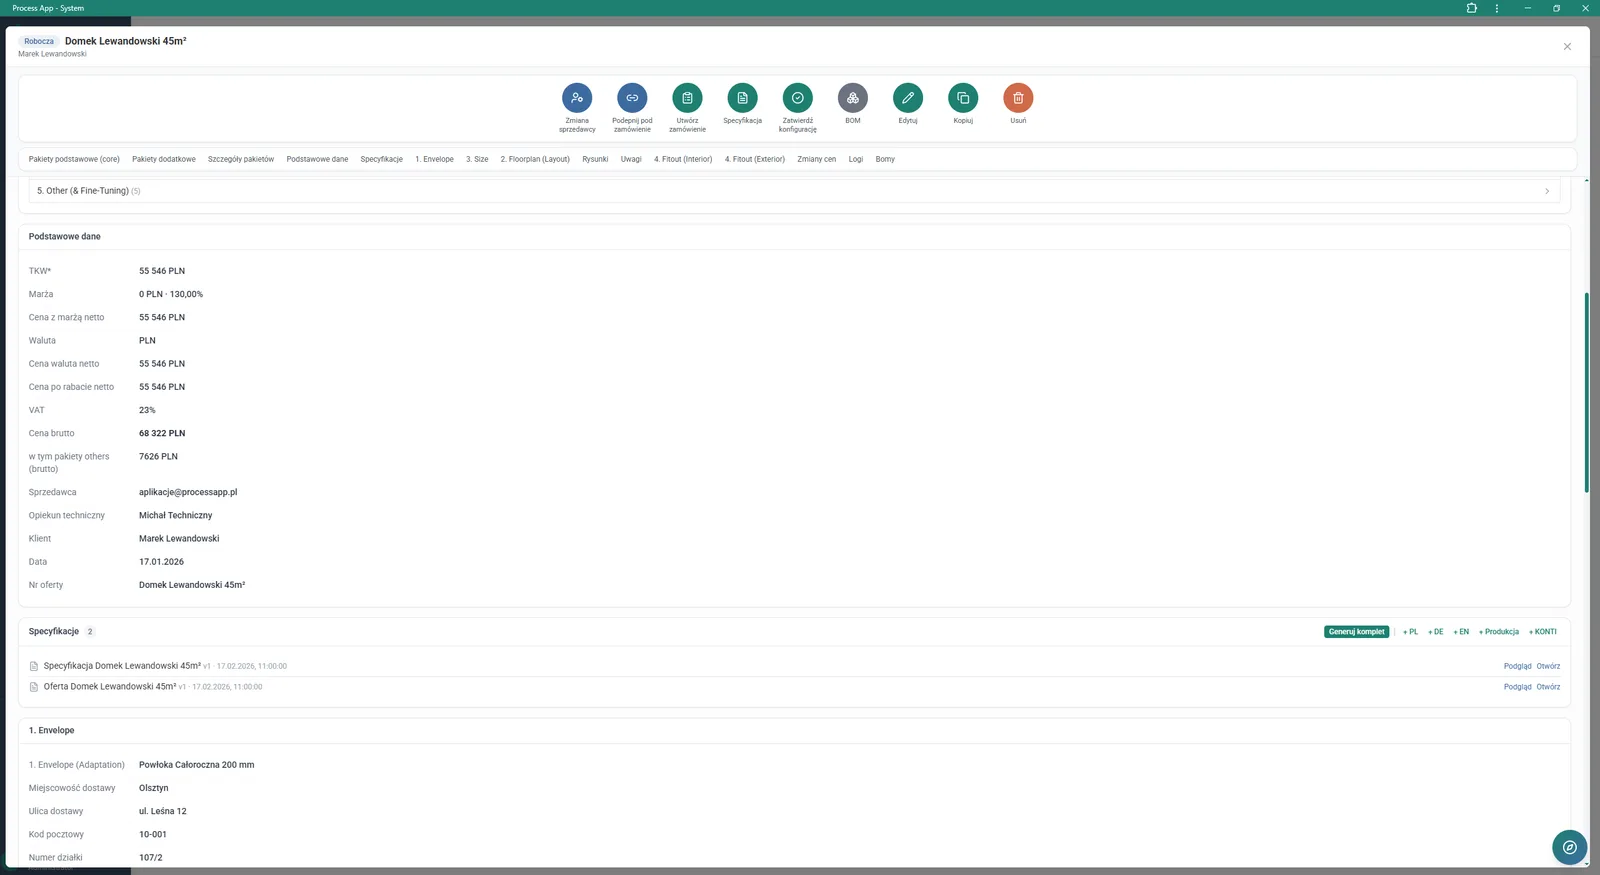Open 4. Fitout (Interior) tab

(x=683, y=159)
